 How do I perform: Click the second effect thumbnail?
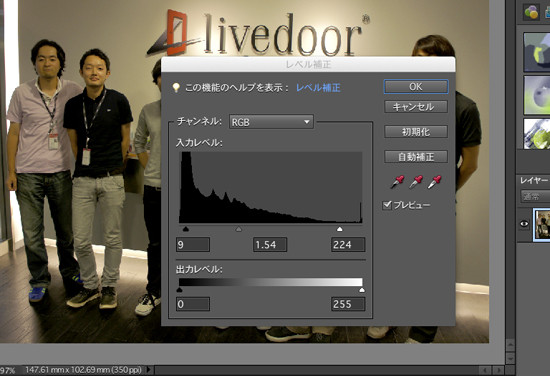pos(537,95)
